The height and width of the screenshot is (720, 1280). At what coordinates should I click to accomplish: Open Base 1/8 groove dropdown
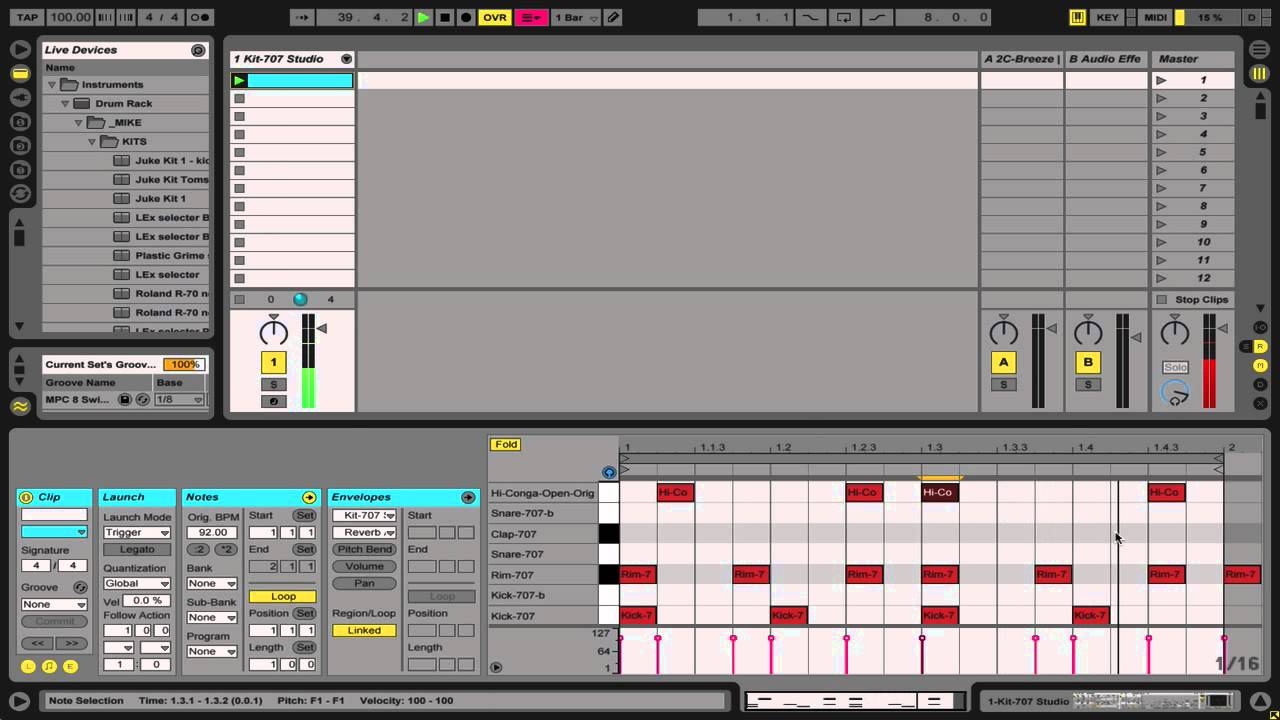[180, 400]
